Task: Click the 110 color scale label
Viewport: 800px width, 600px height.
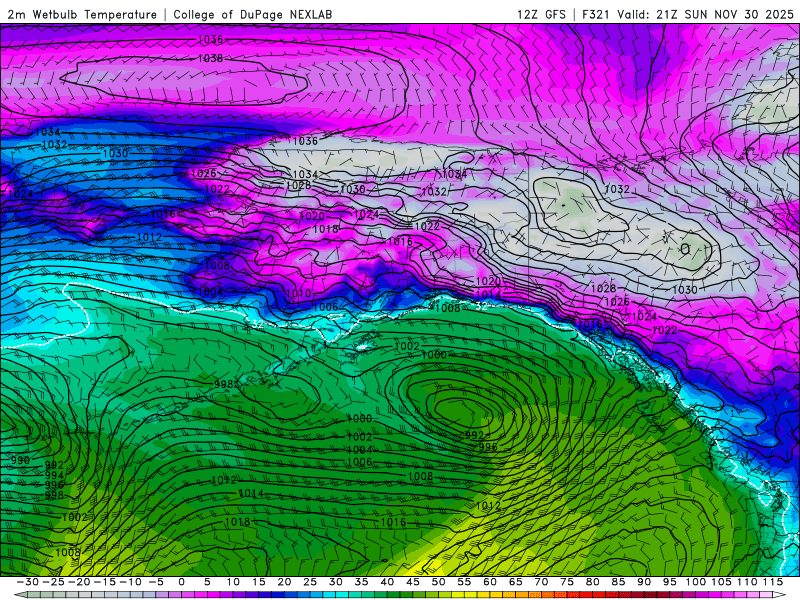Action: (747, 582)
